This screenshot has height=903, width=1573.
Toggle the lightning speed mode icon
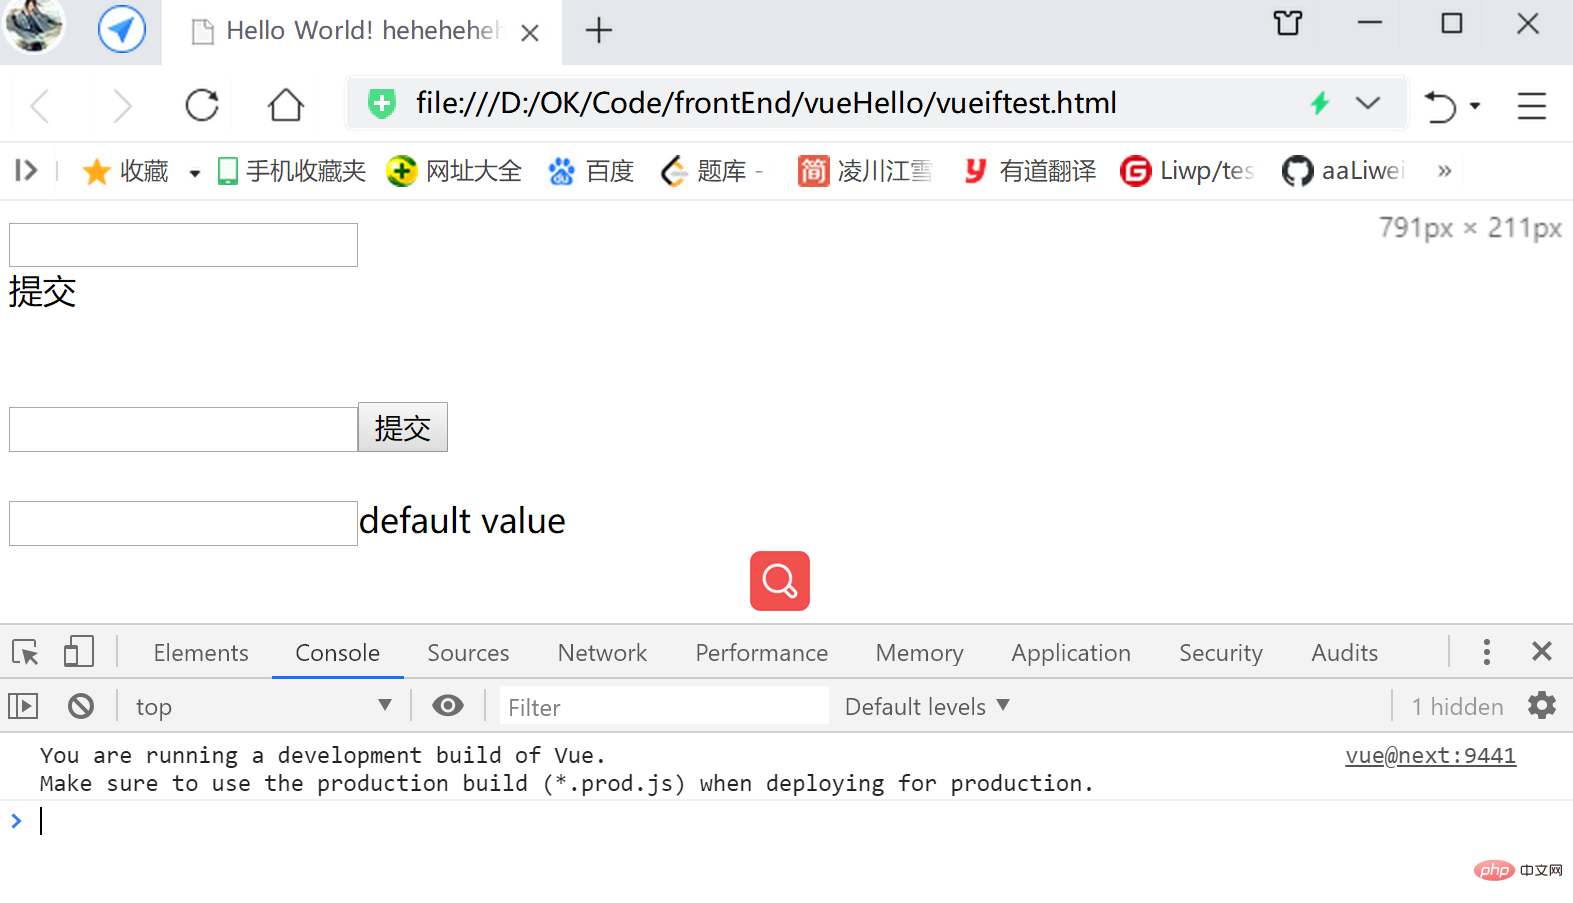coord(1320,102)
